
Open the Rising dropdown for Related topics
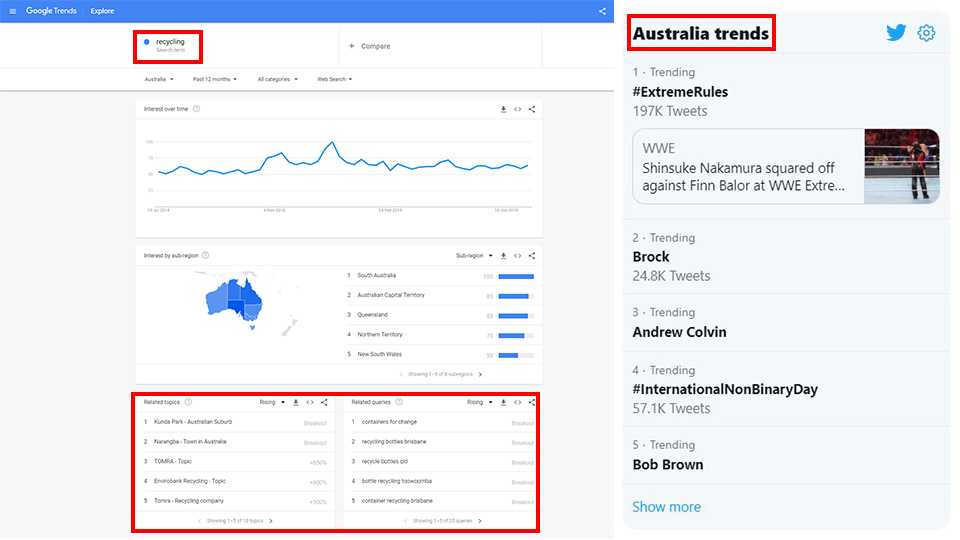click(x=272, y=402)
